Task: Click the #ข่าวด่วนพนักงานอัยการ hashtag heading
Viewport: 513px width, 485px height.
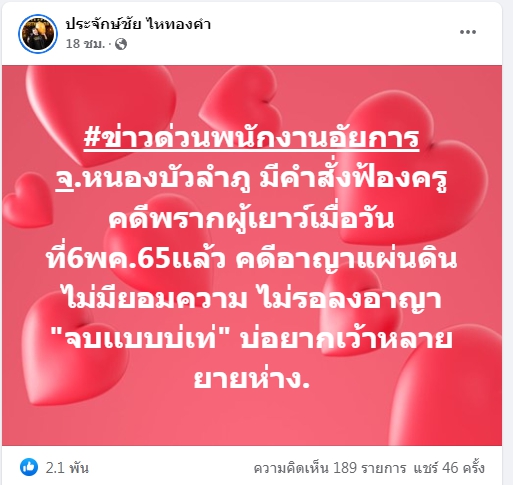Action: point(251,137)
